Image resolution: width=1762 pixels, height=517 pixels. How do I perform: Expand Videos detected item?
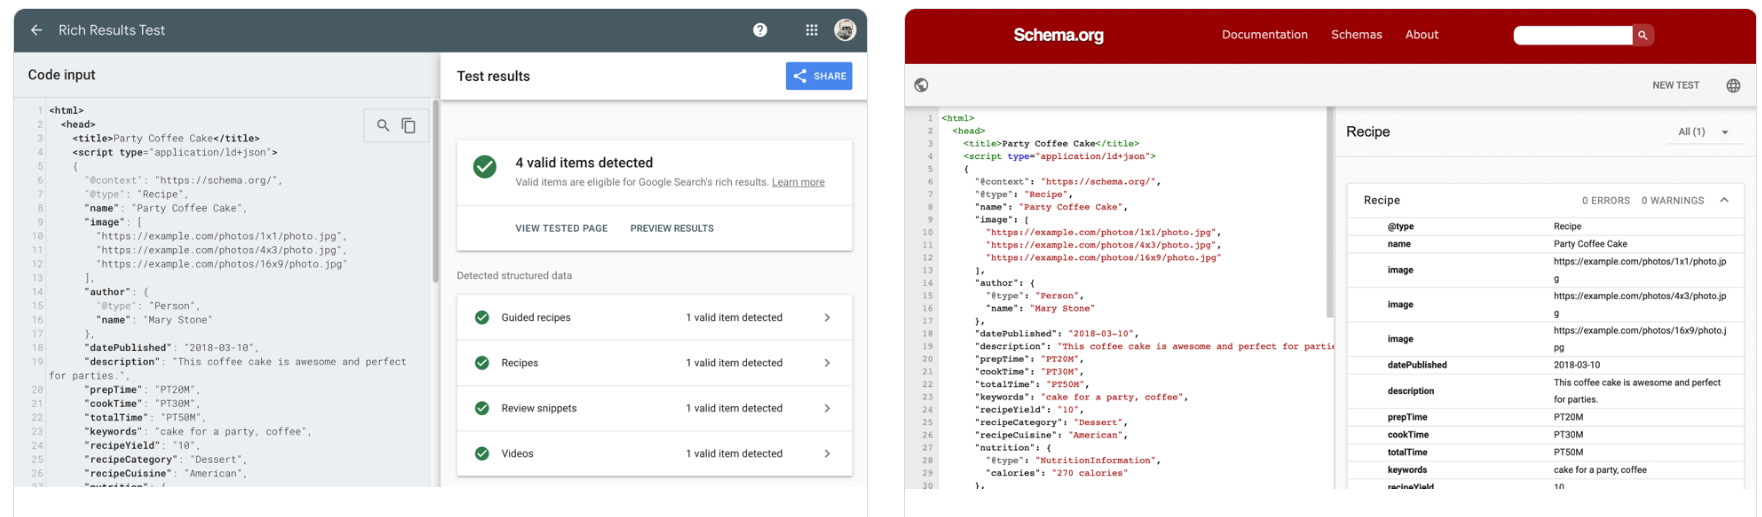655,453
